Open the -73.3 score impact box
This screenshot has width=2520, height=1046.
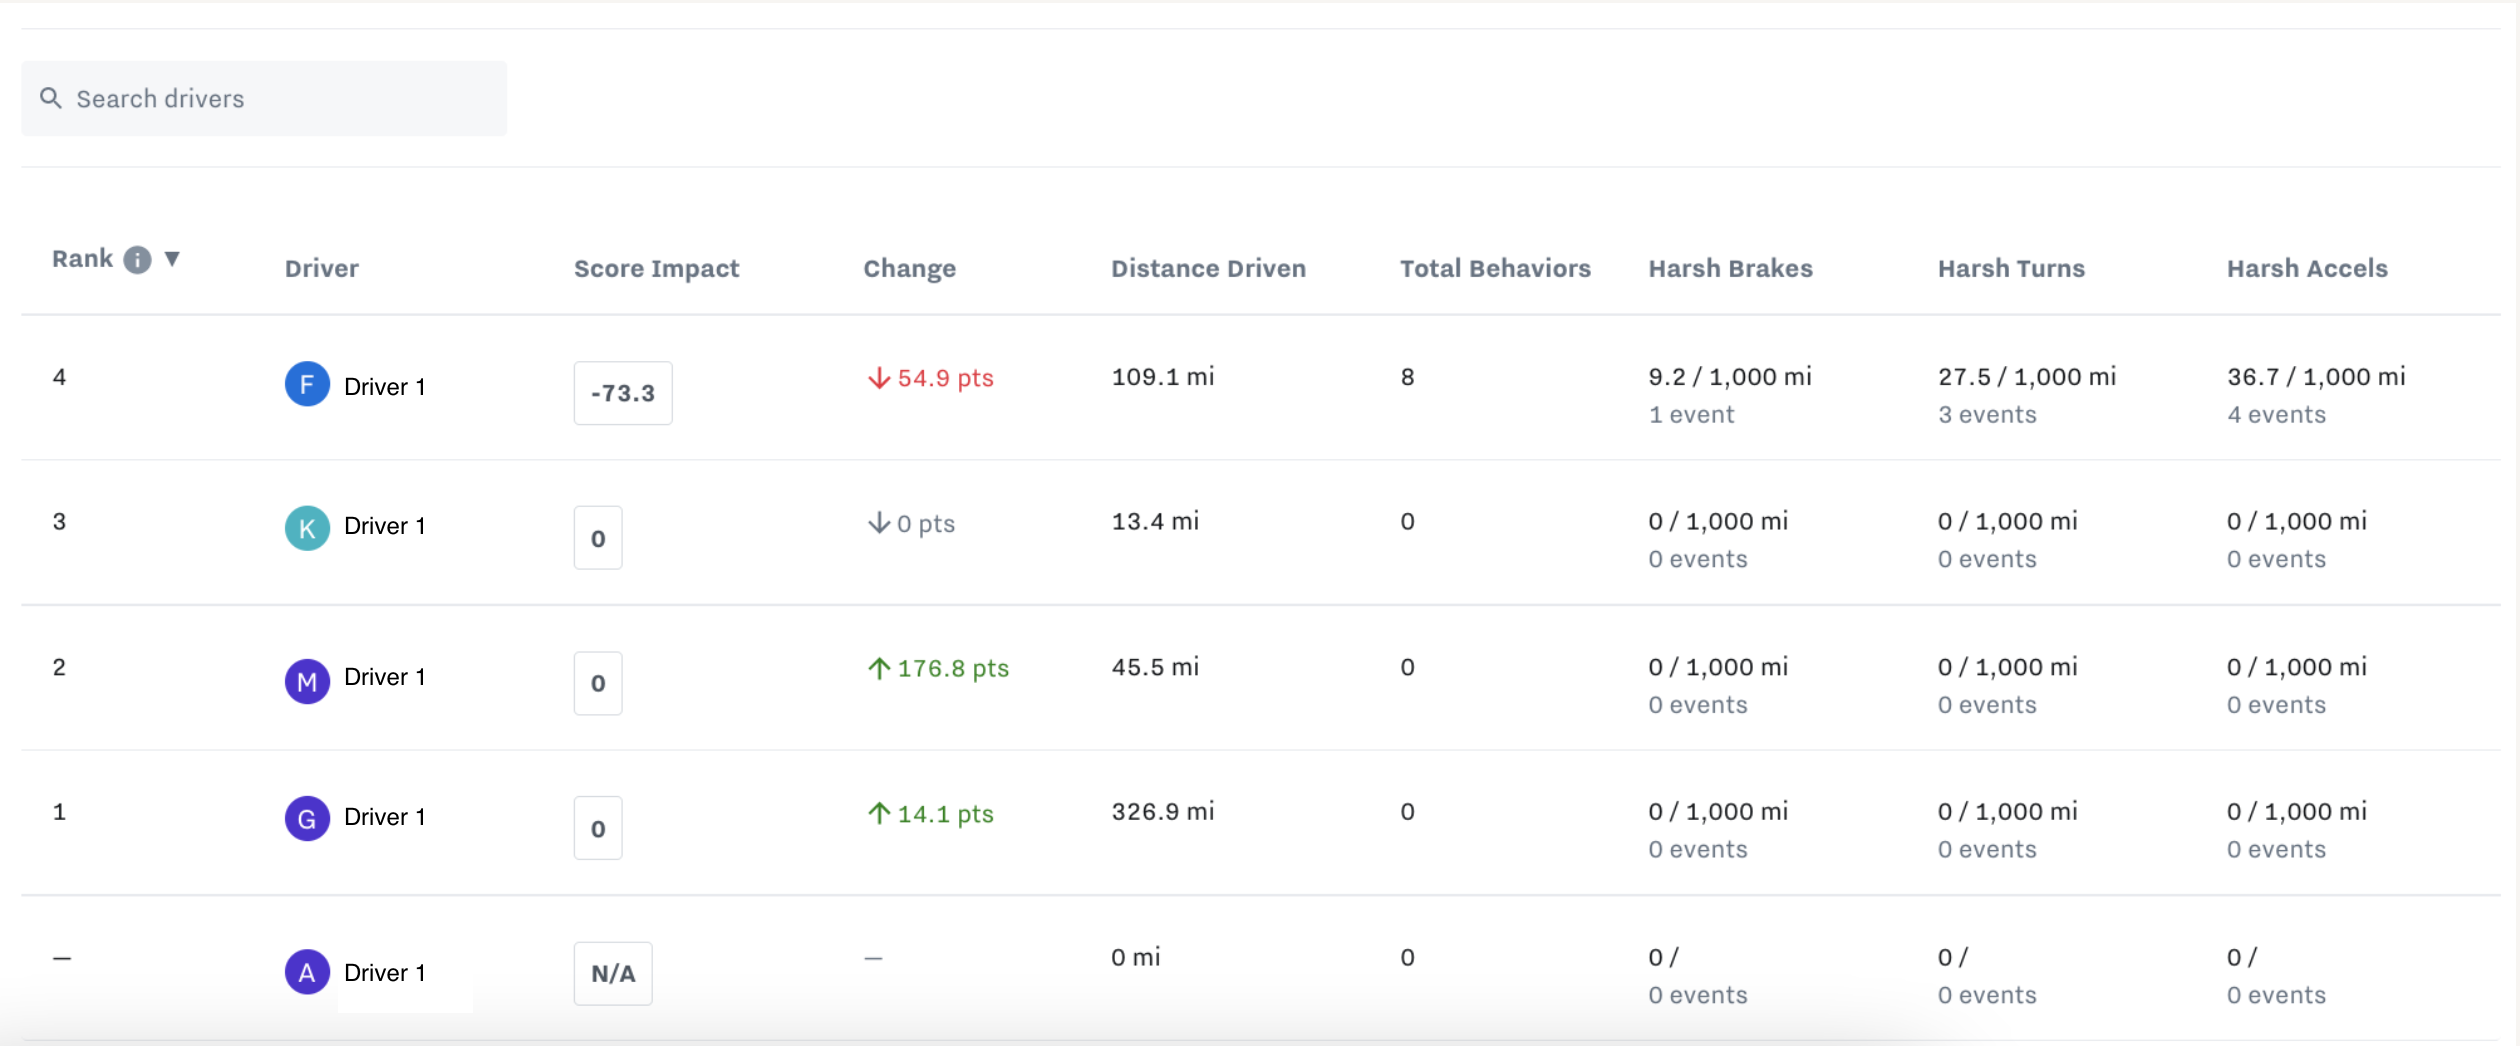click(x=622, y=393)
